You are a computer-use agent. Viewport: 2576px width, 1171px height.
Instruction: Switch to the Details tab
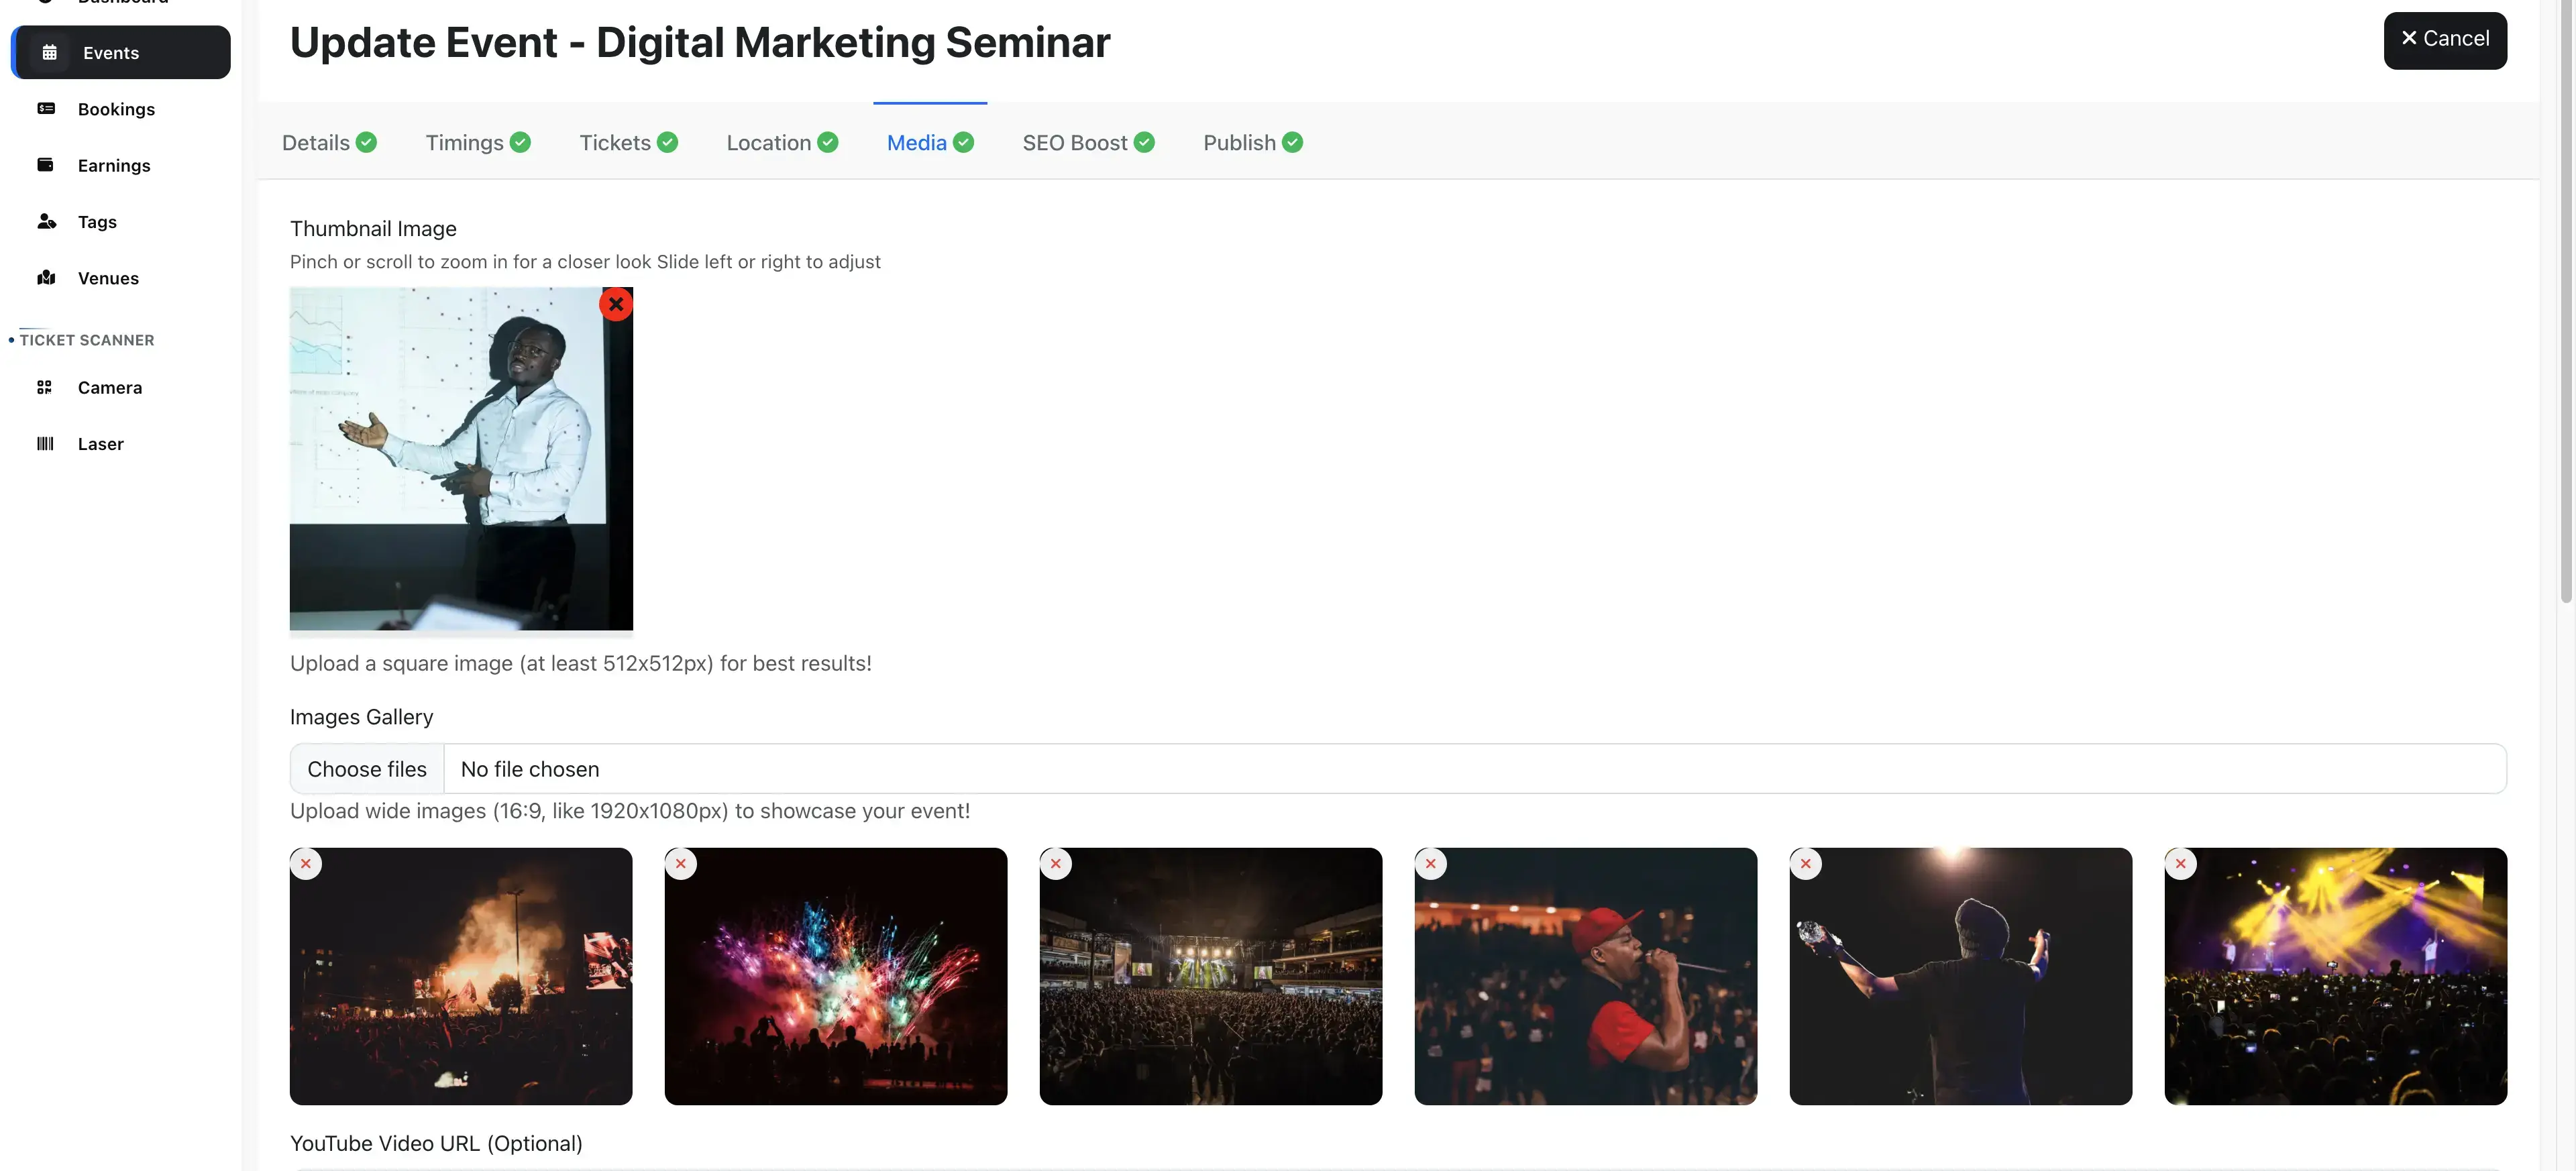(x=315, y=142)
